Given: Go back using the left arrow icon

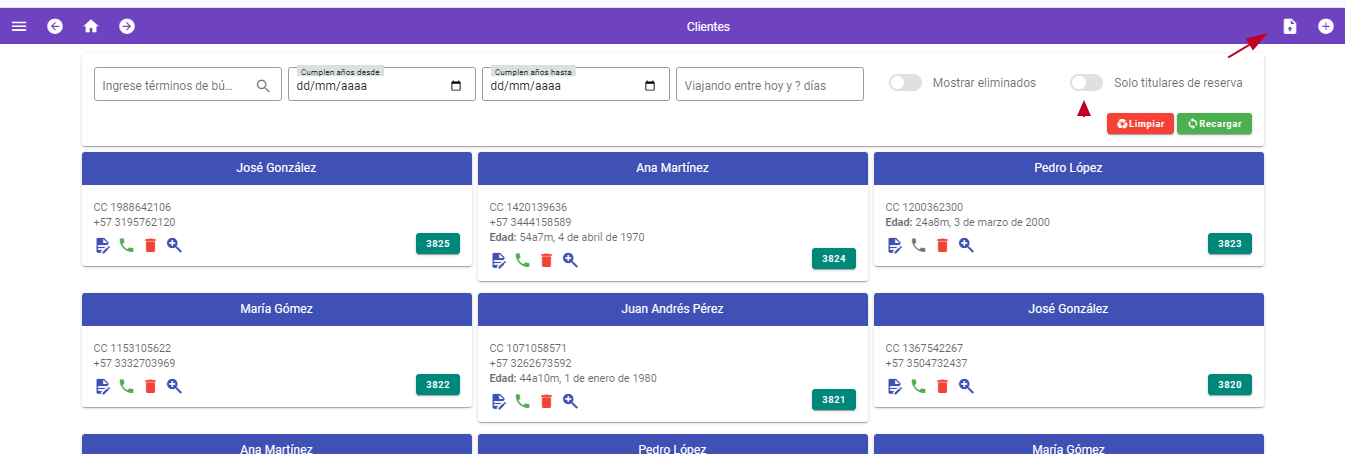Looking at the screenshot, I should (x=55, y=26).
